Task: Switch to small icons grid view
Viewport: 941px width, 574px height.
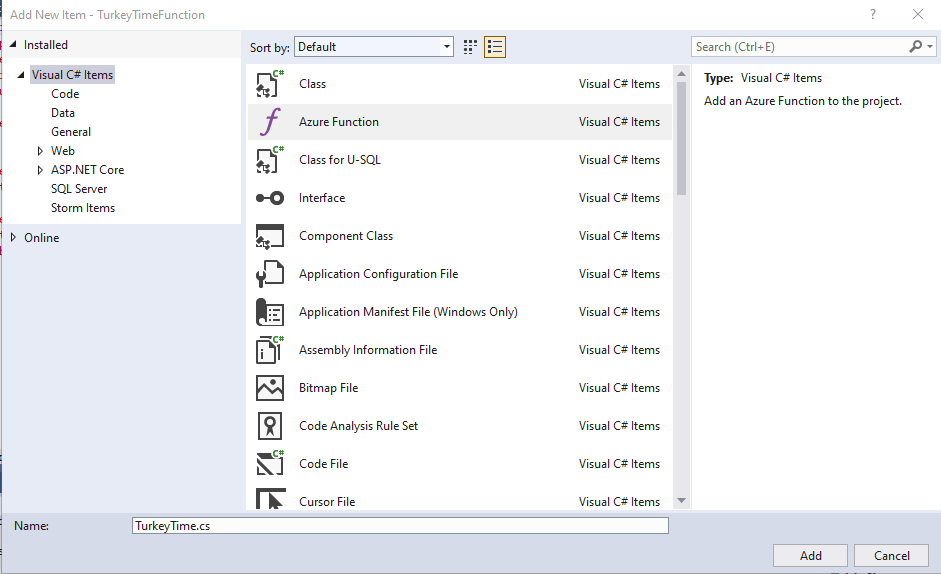Action: pyautogui.click(x=470, y=47)
